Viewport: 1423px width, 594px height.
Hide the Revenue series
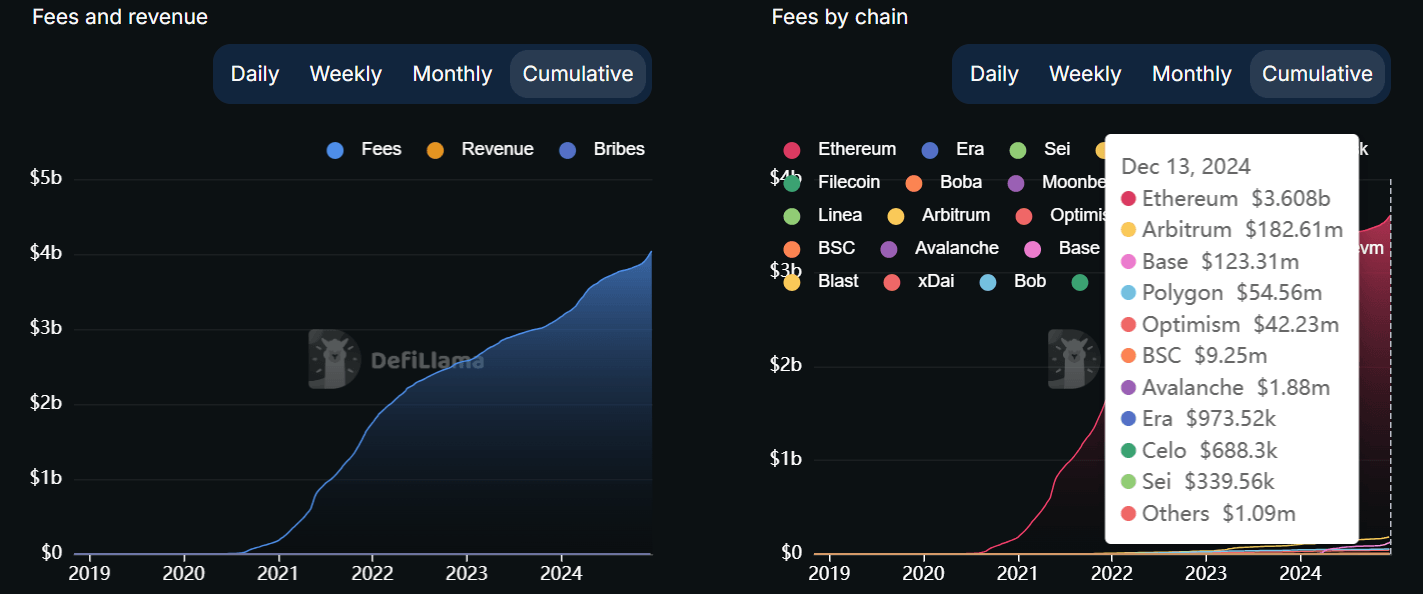click(x=480, y=149)
